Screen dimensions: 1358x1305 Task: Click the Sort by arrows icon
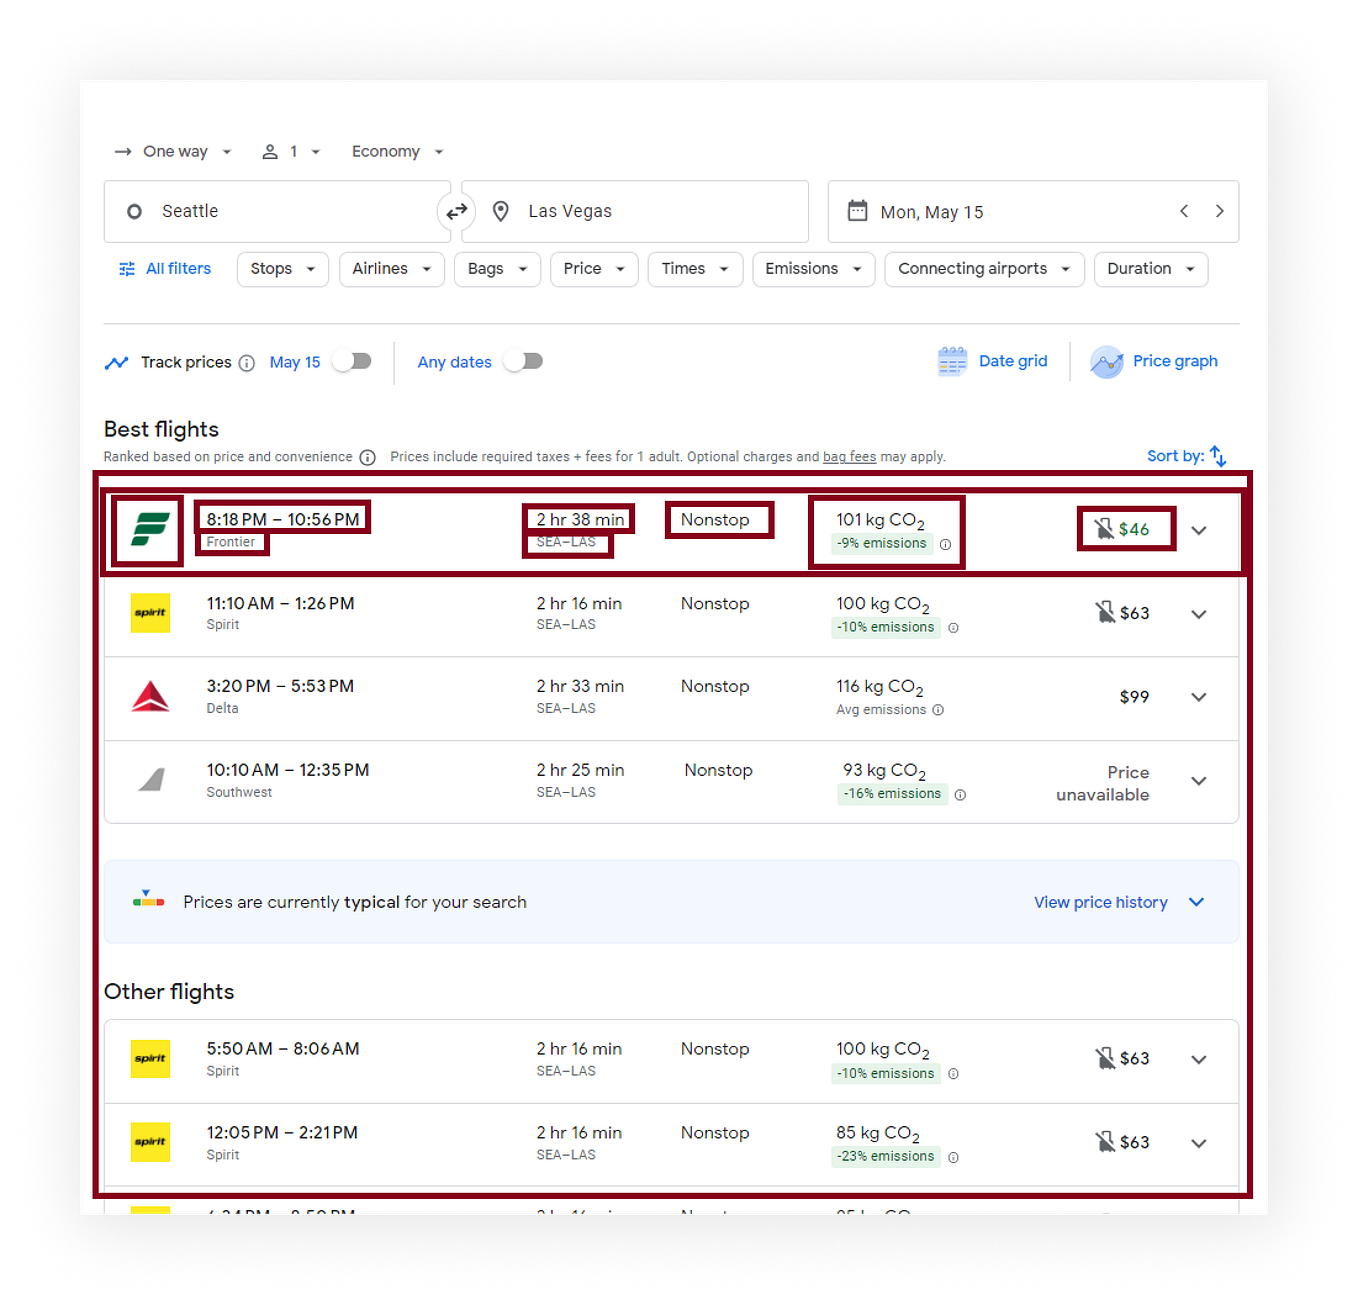tap(1219, 455)
